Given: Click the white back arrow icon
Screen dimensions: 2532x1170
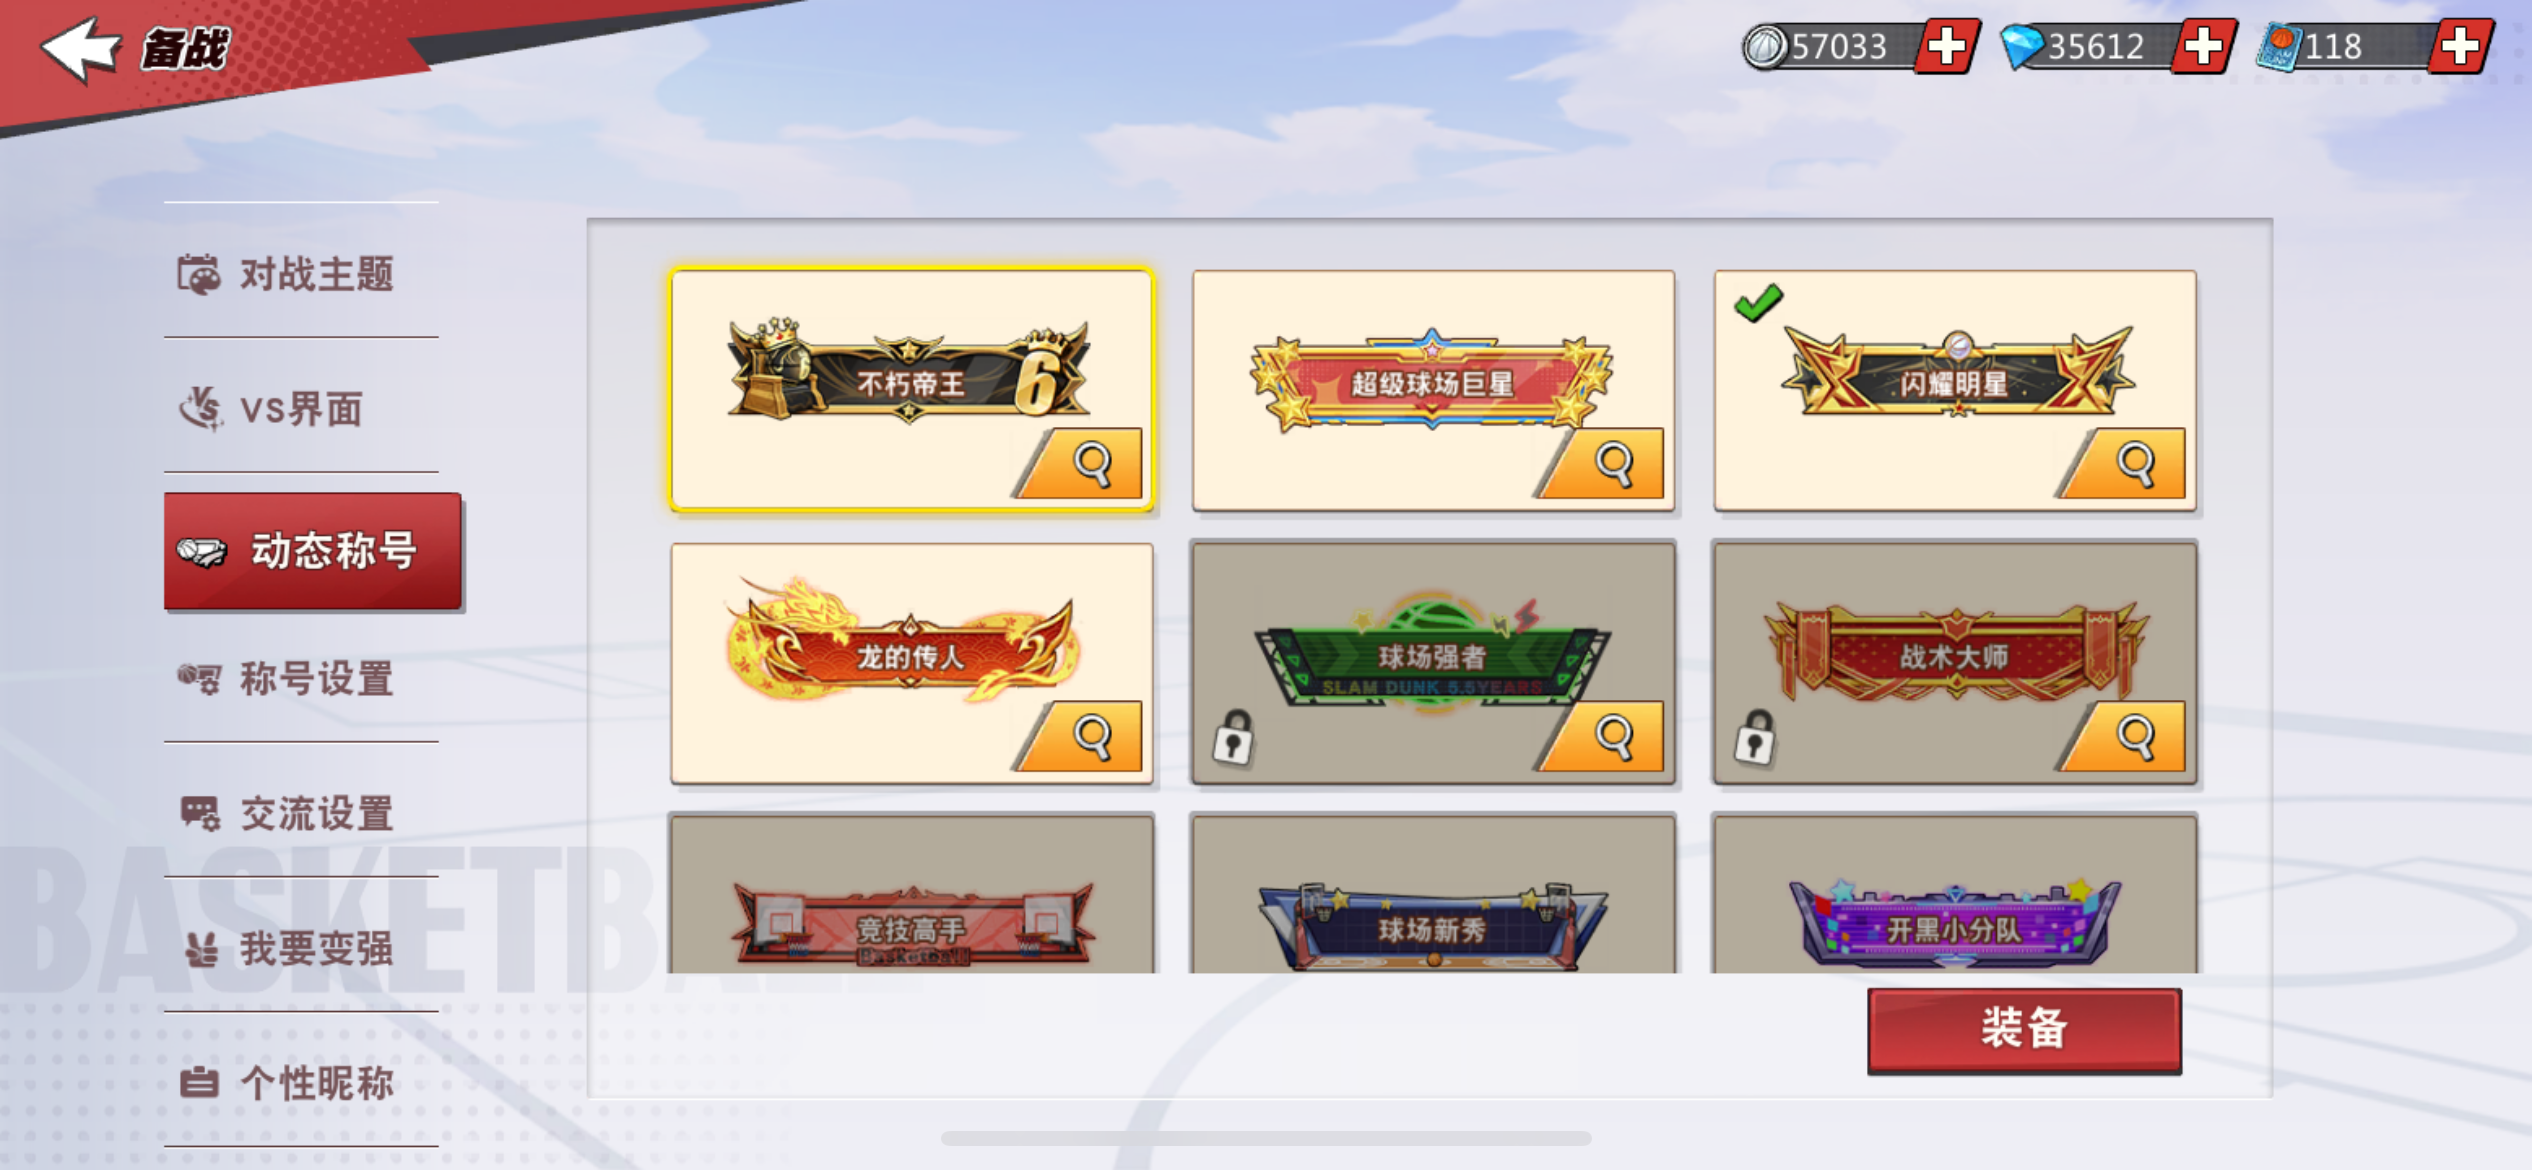Looking at the screenshot, I should [80, 48].
